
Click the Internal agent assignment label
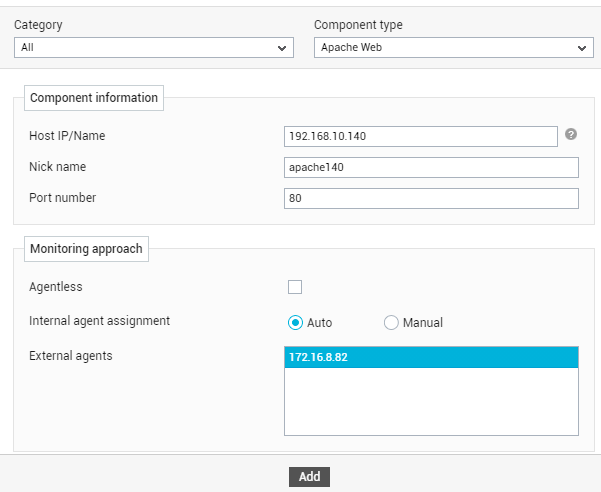click(x=99, y=321)
